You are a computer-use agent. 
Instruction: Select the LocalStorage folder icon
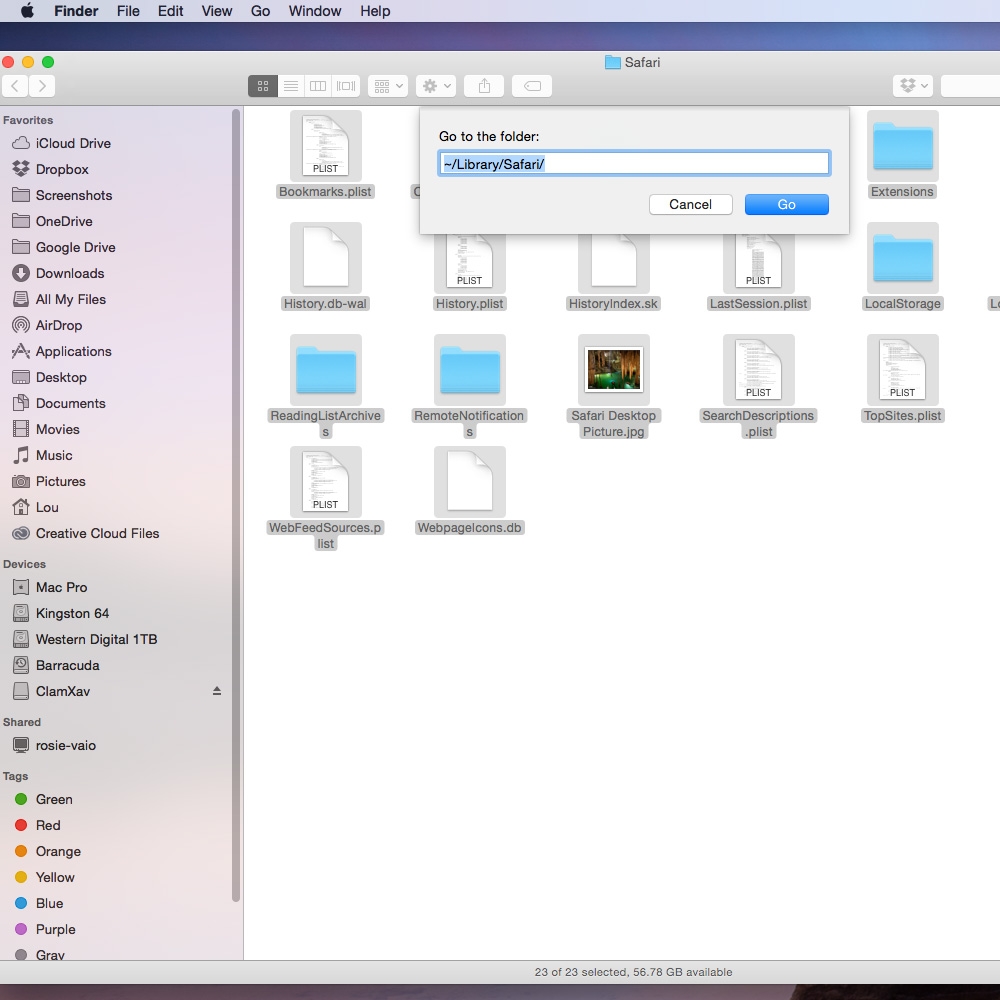(x=902, y=258)
